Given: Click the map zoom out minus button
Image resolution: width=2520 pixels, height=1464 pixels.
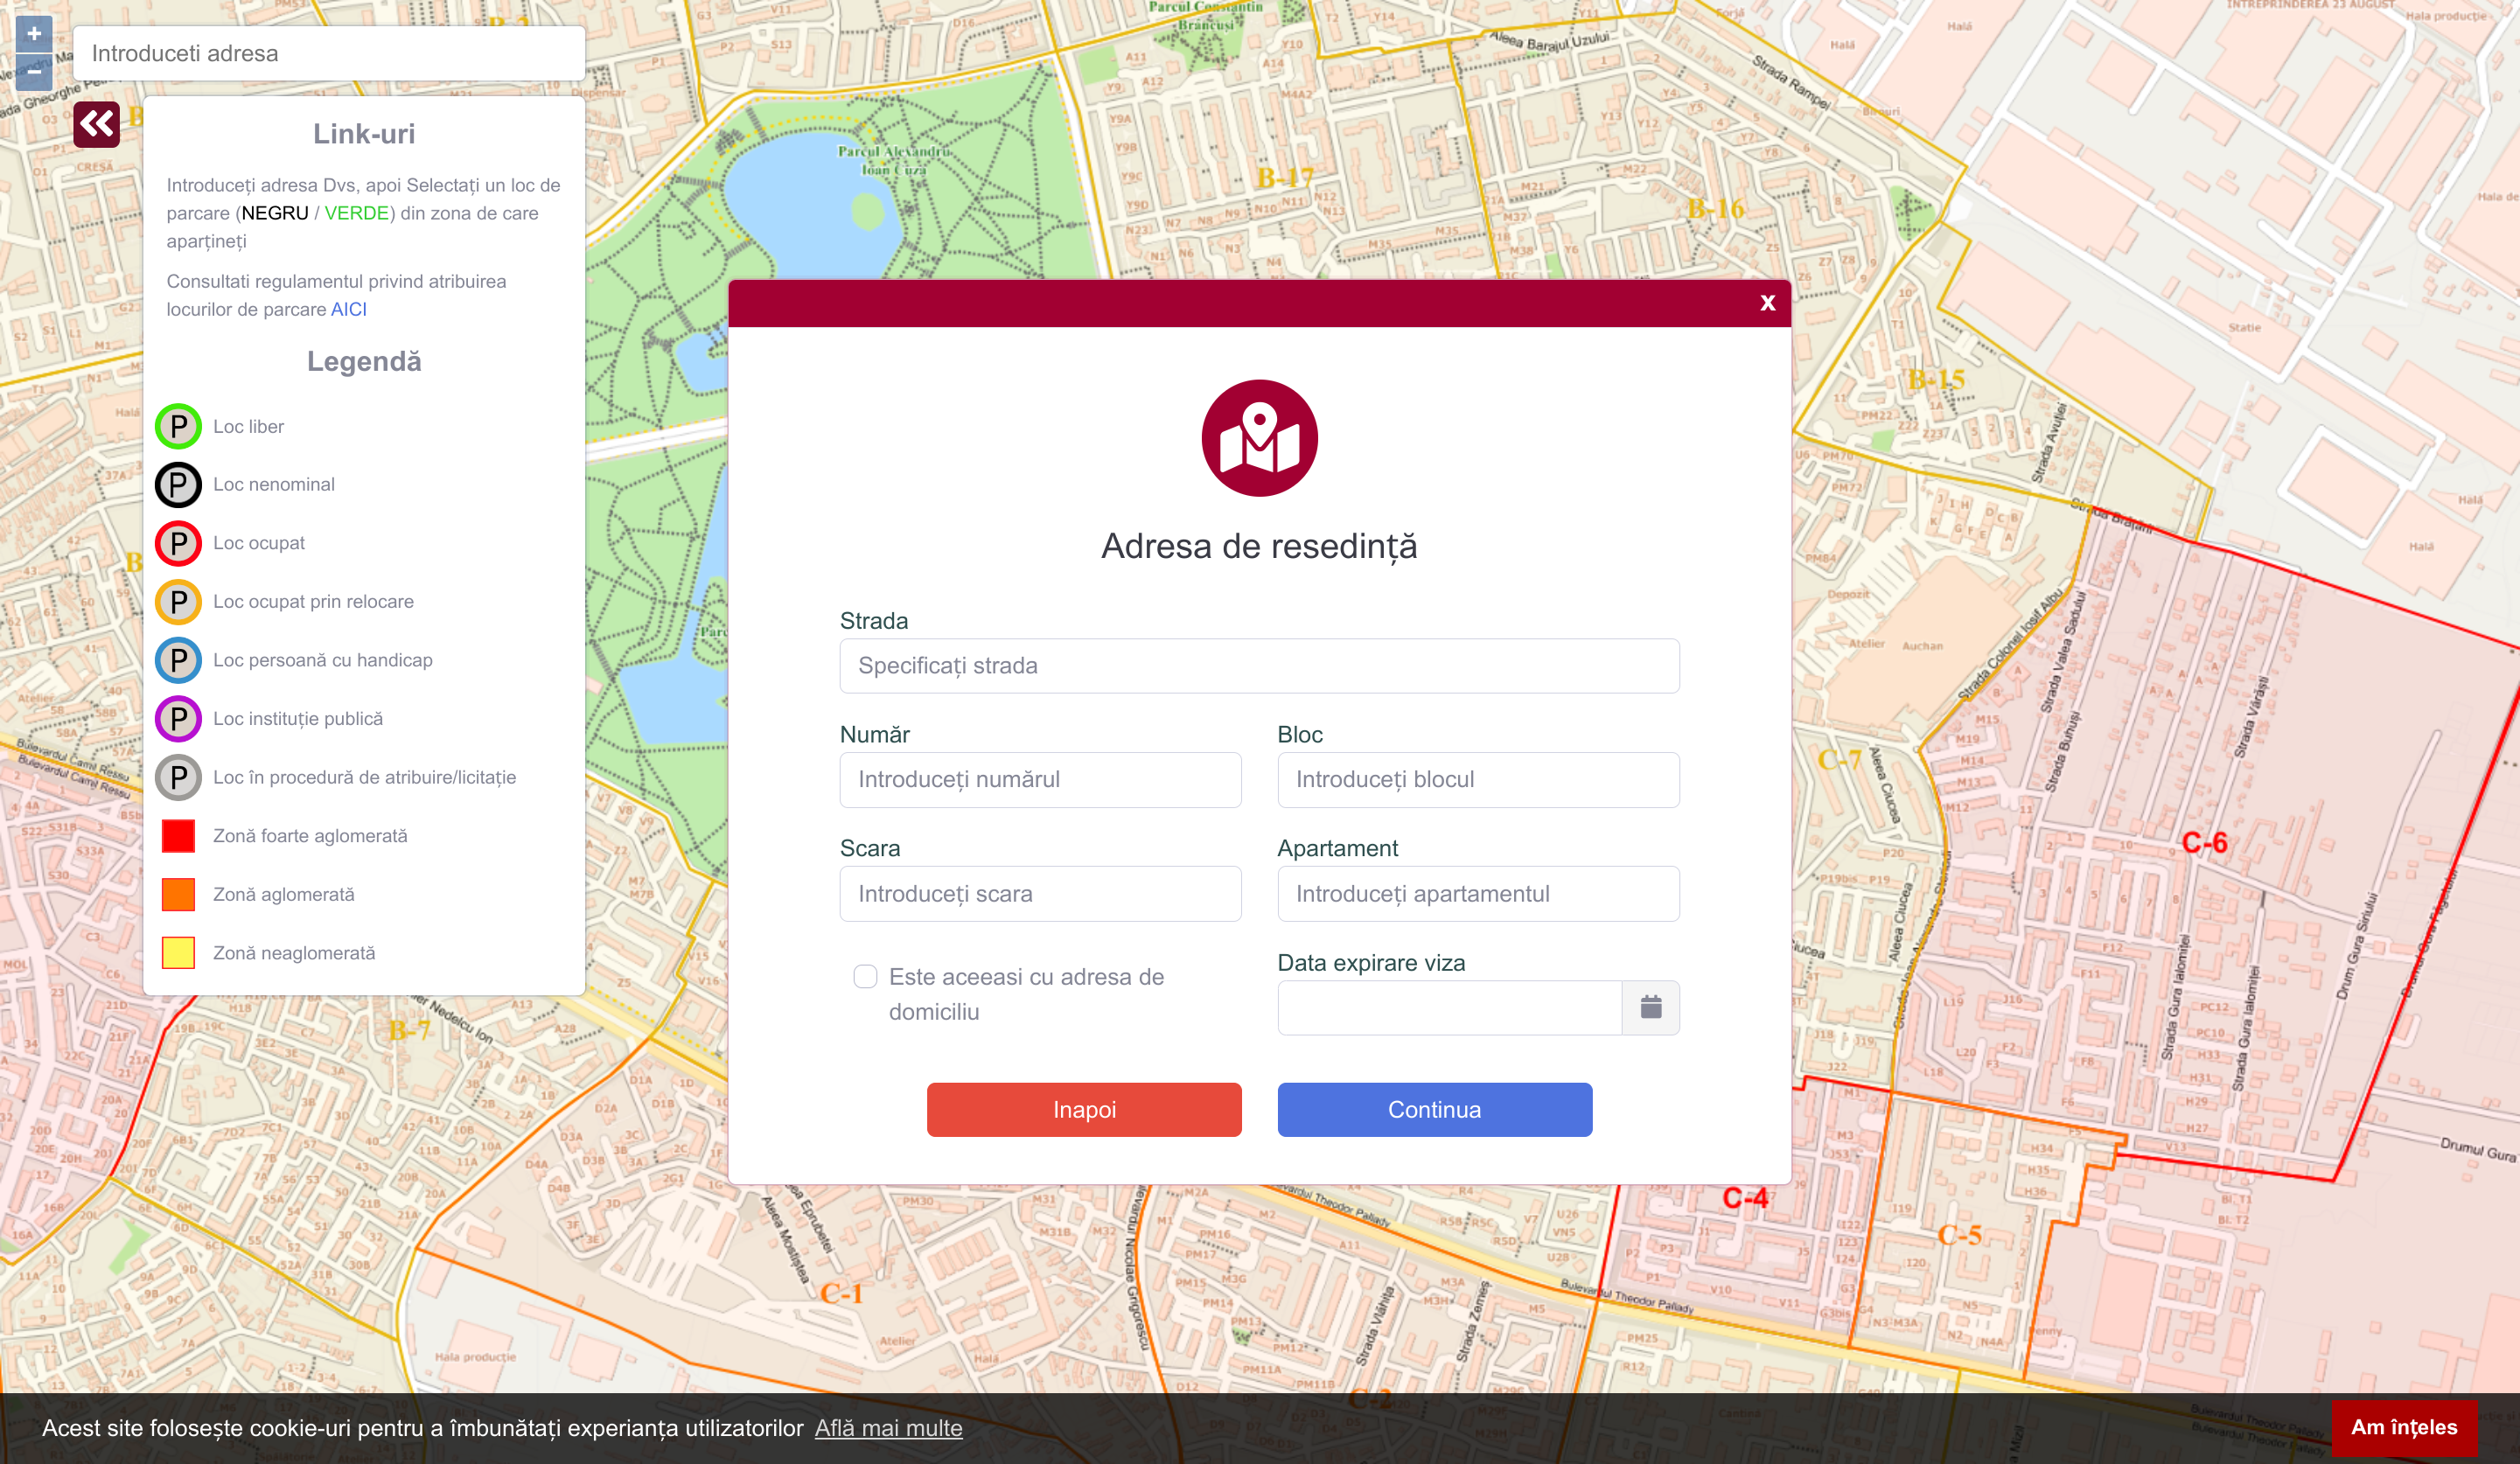Looking at the screenshot, I should coord(34,72).
